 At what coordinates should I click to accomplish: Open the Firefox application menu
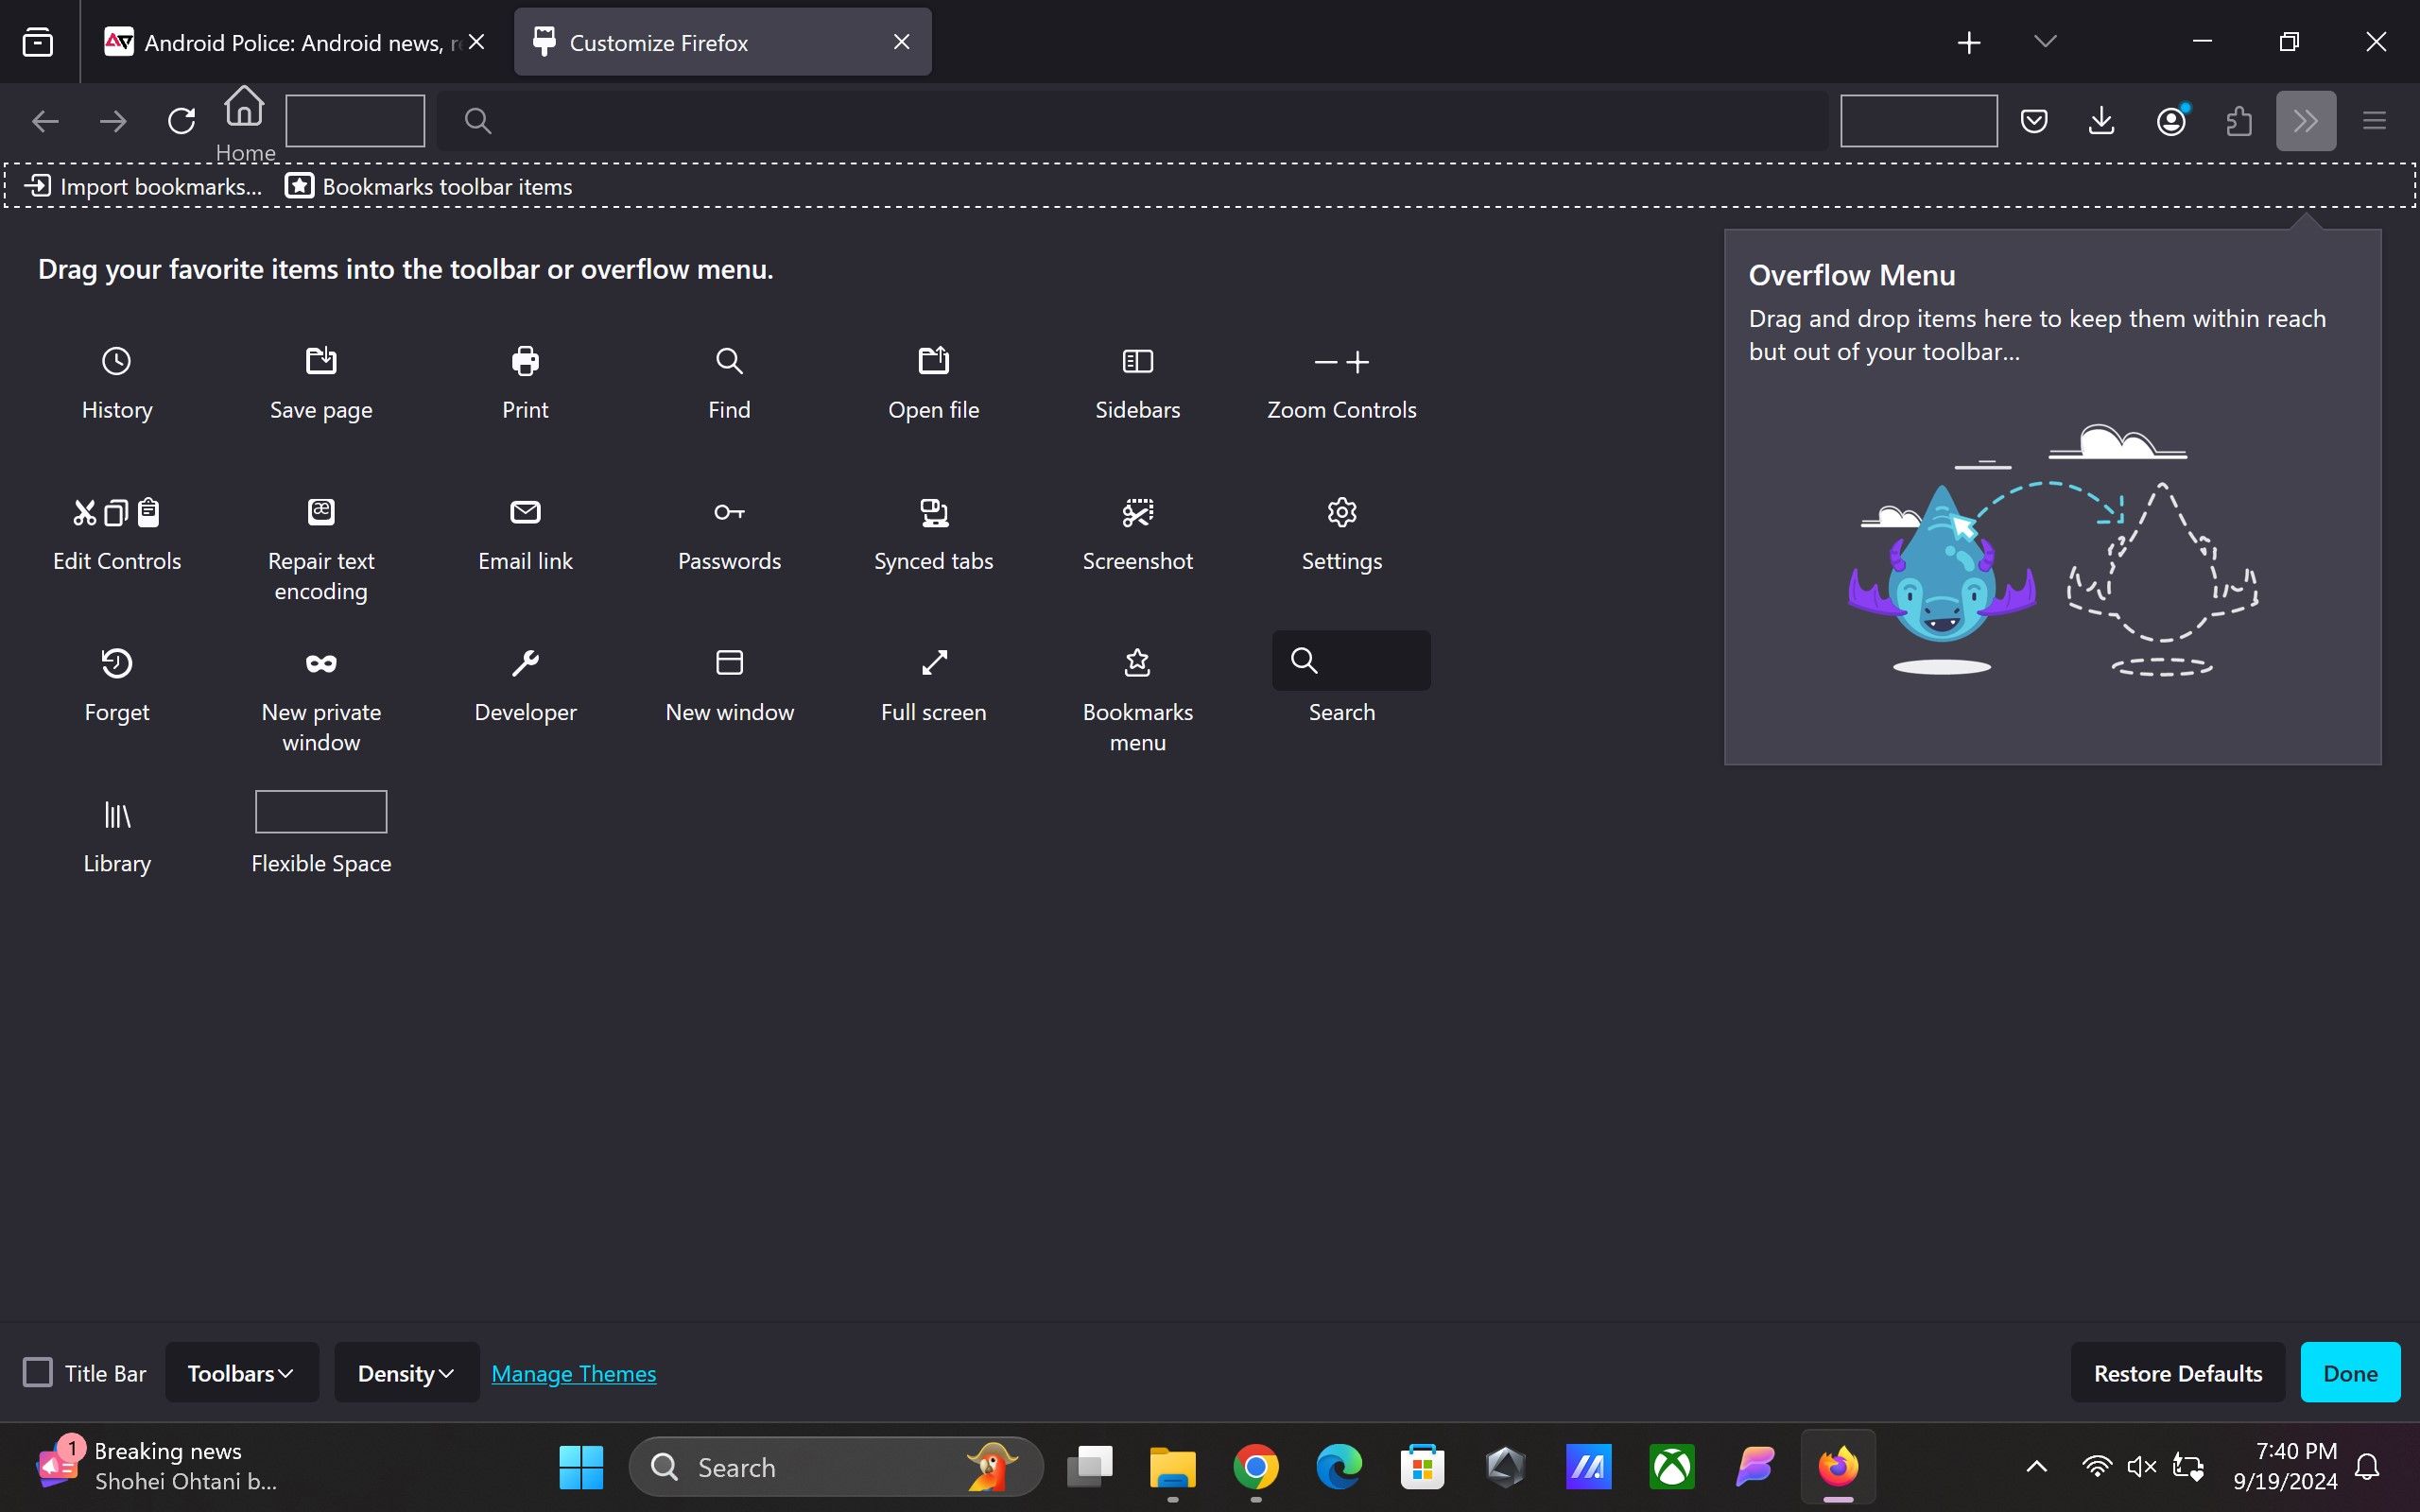coord(2375,120)
